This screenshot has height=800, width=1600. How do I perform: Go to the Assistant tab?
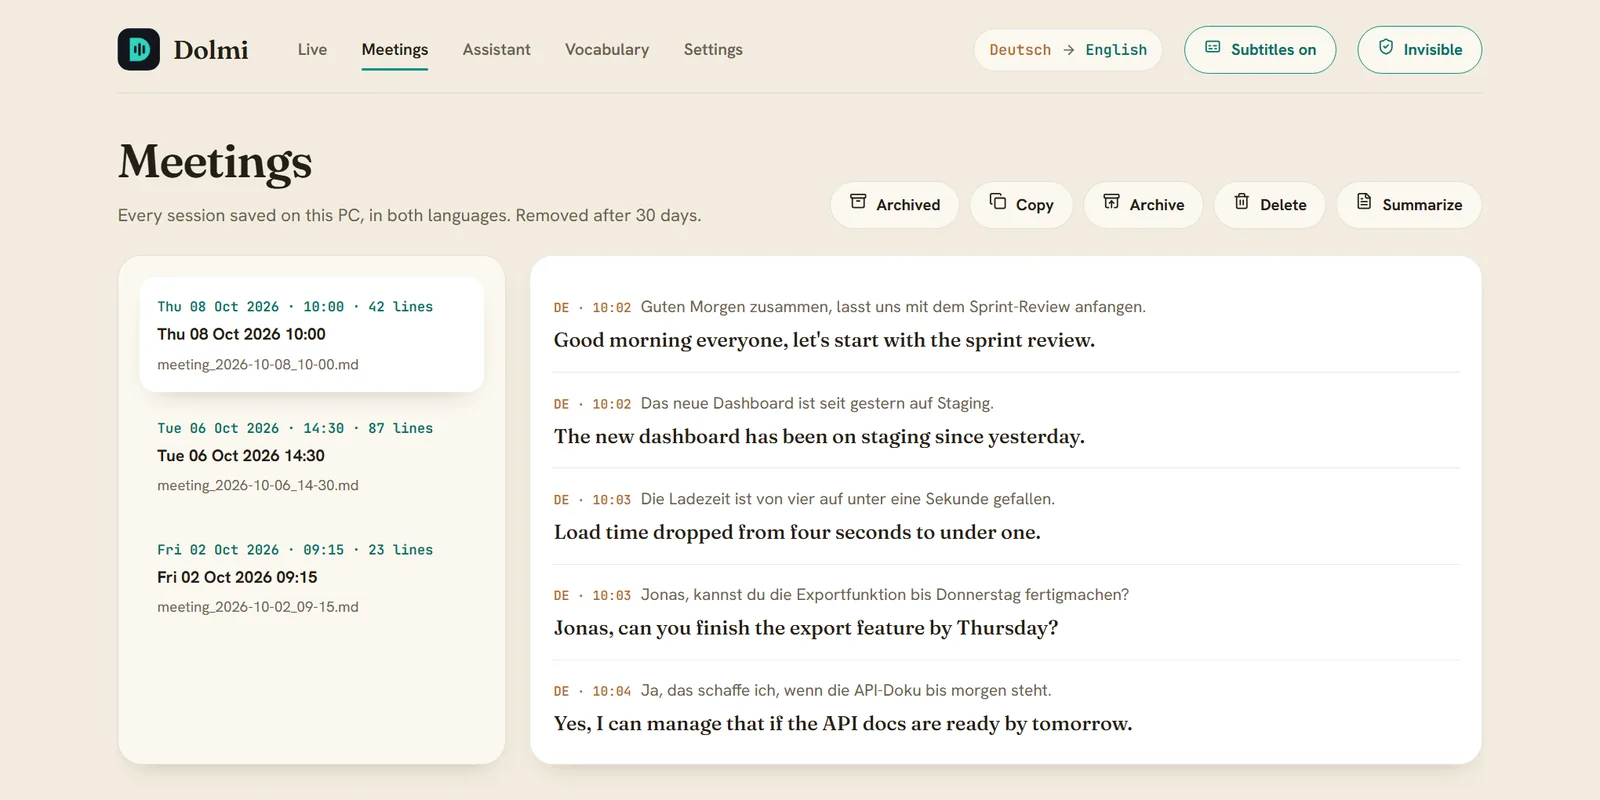click(497, 49)
